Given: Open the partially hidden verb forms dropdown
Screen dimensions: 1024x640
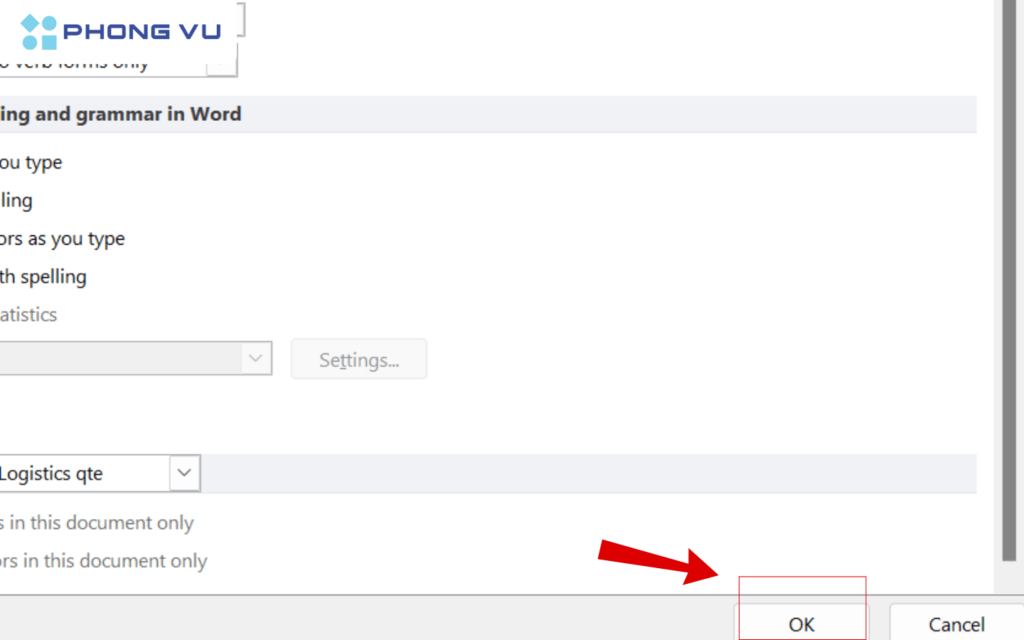Looking at the screenshot, I should 221,65.
